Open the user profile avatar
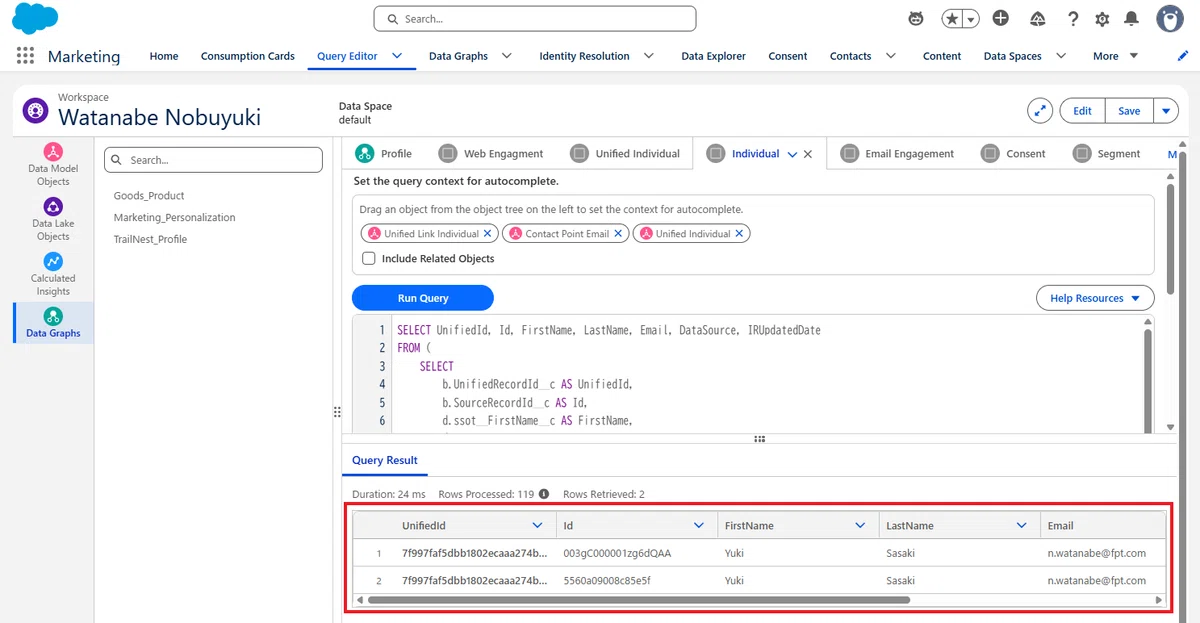 (1170, 18)
